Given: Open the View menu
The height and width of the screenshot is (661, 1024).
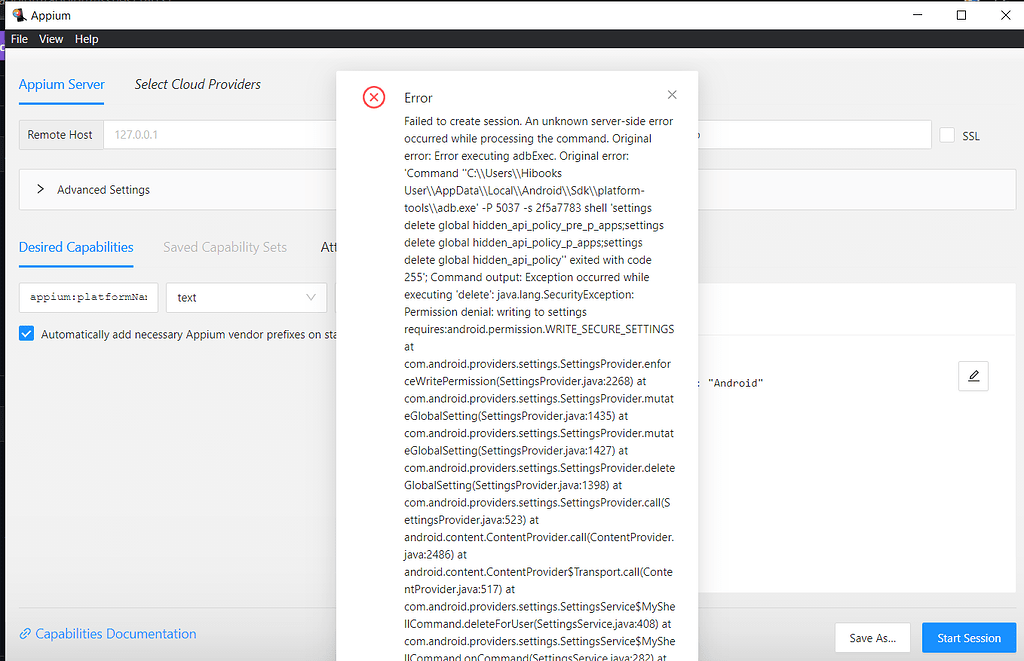Looking at the screenshot, I should 51,39.
